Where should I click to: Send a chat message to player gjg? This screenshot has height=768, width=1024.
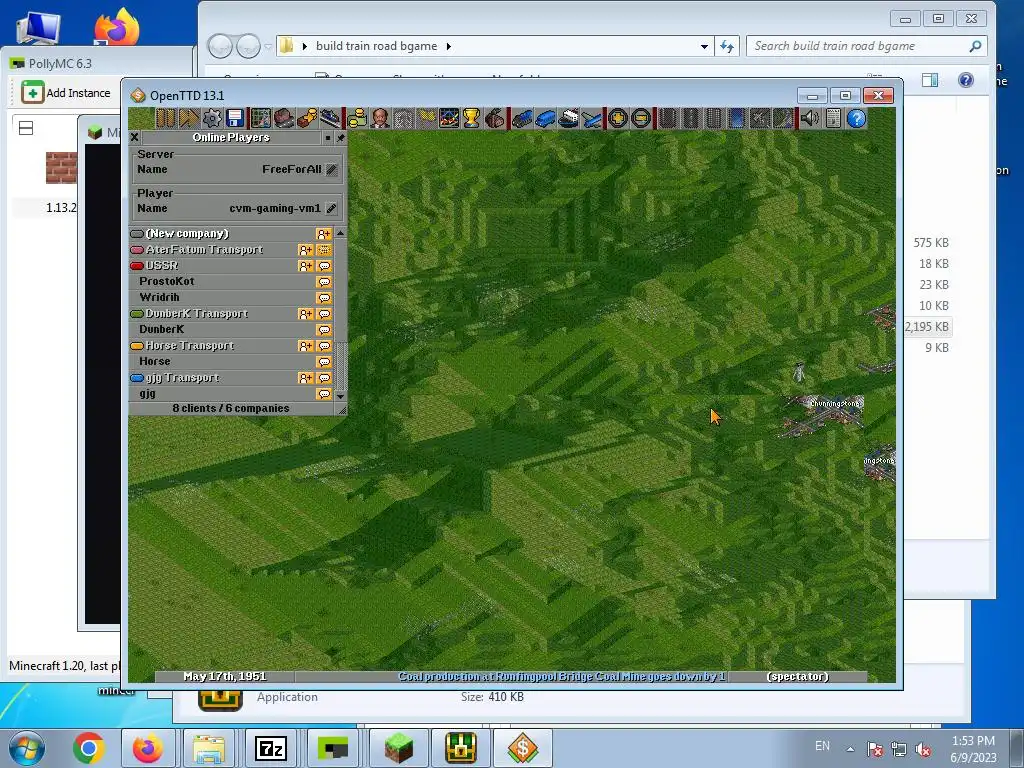point(324,394)
